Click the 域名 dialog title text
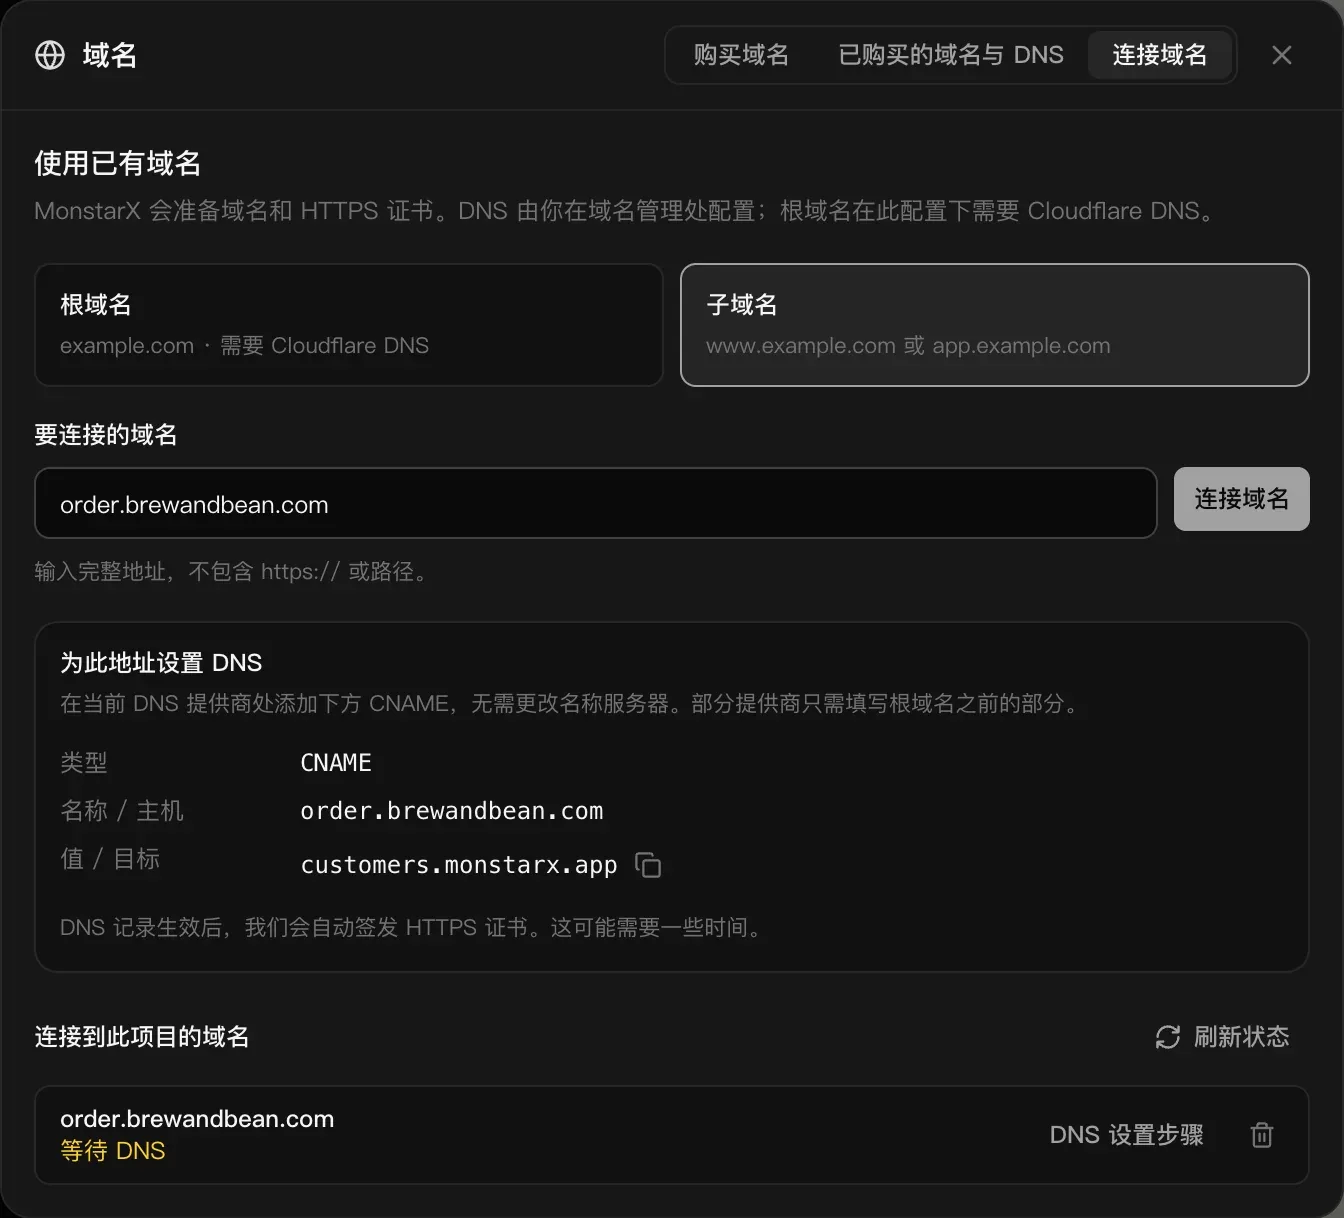This screenshot has width=1344, height=1218. (109, 55)
